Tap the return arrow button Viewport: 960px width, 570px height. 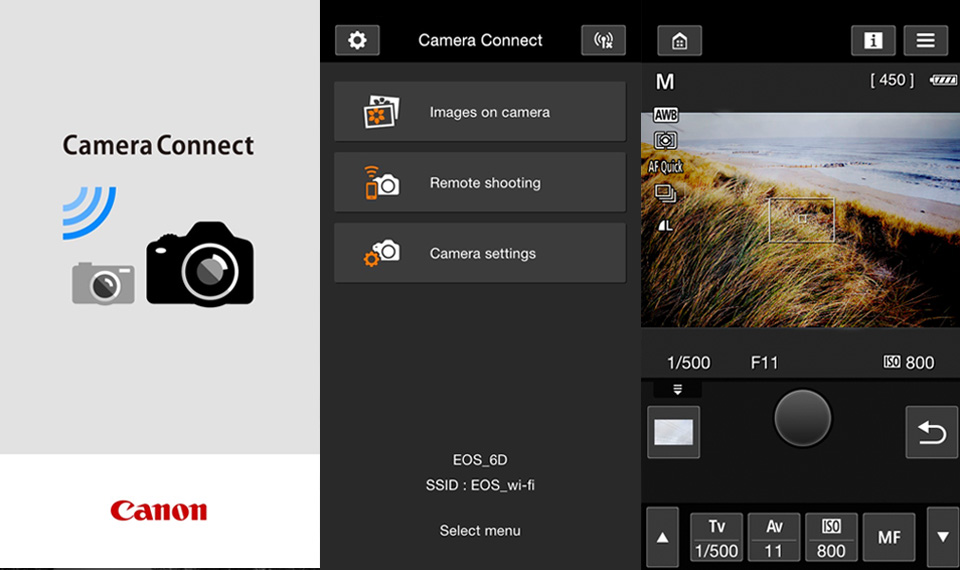pos(931,432)
